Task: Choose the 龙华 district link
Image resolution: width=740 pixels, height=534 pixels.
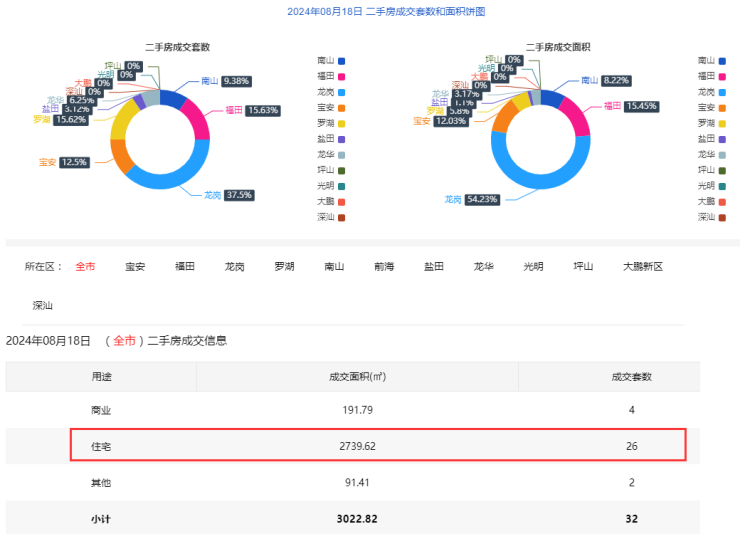Action: pos(484,267)
